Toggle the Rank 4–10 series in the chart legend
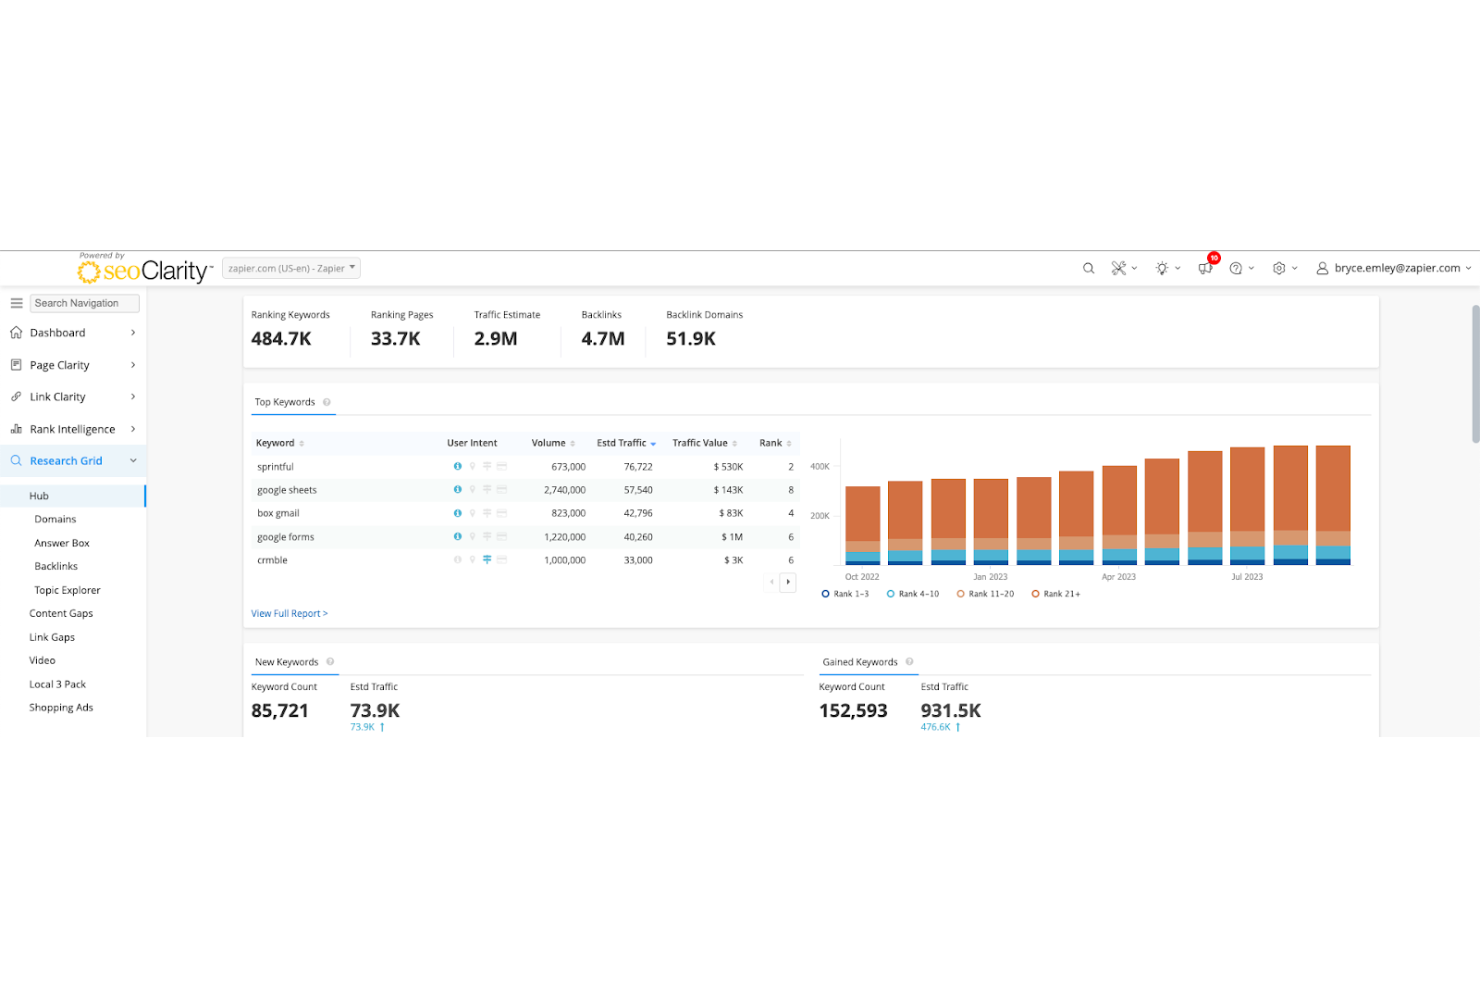The image size is (1480, 987). [913, 593]
